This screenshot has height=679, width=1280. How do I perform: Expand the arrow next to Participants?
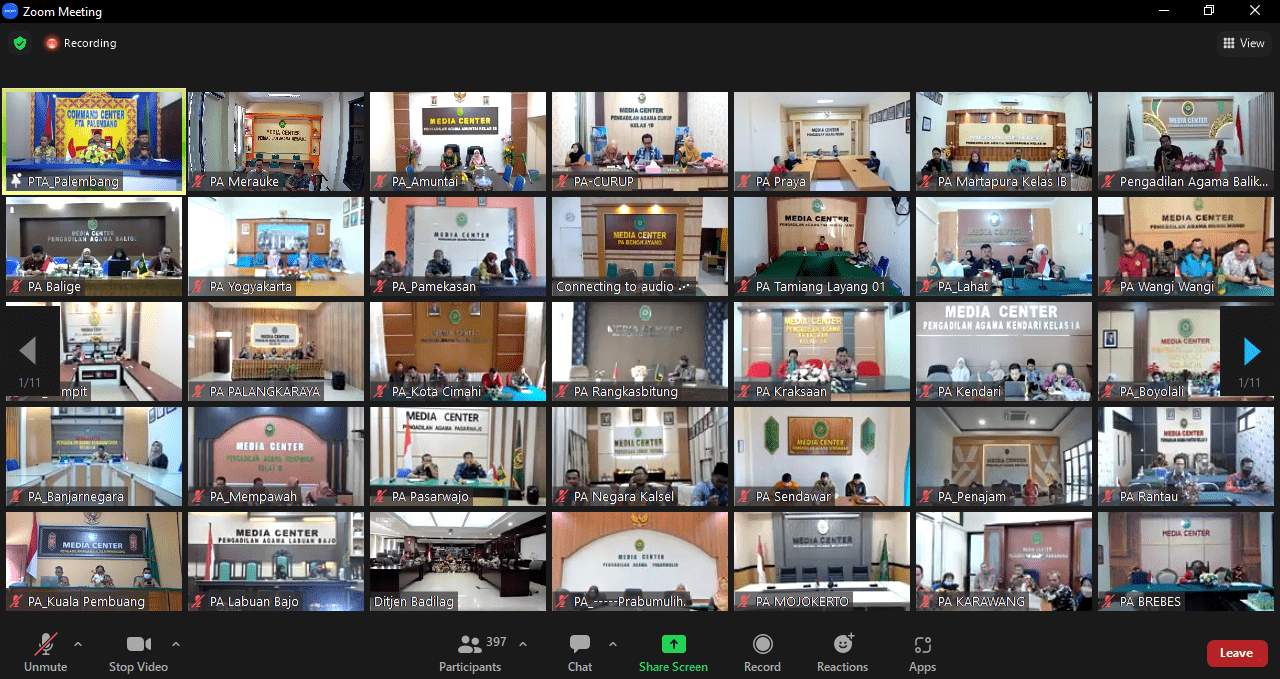point(523,644)
